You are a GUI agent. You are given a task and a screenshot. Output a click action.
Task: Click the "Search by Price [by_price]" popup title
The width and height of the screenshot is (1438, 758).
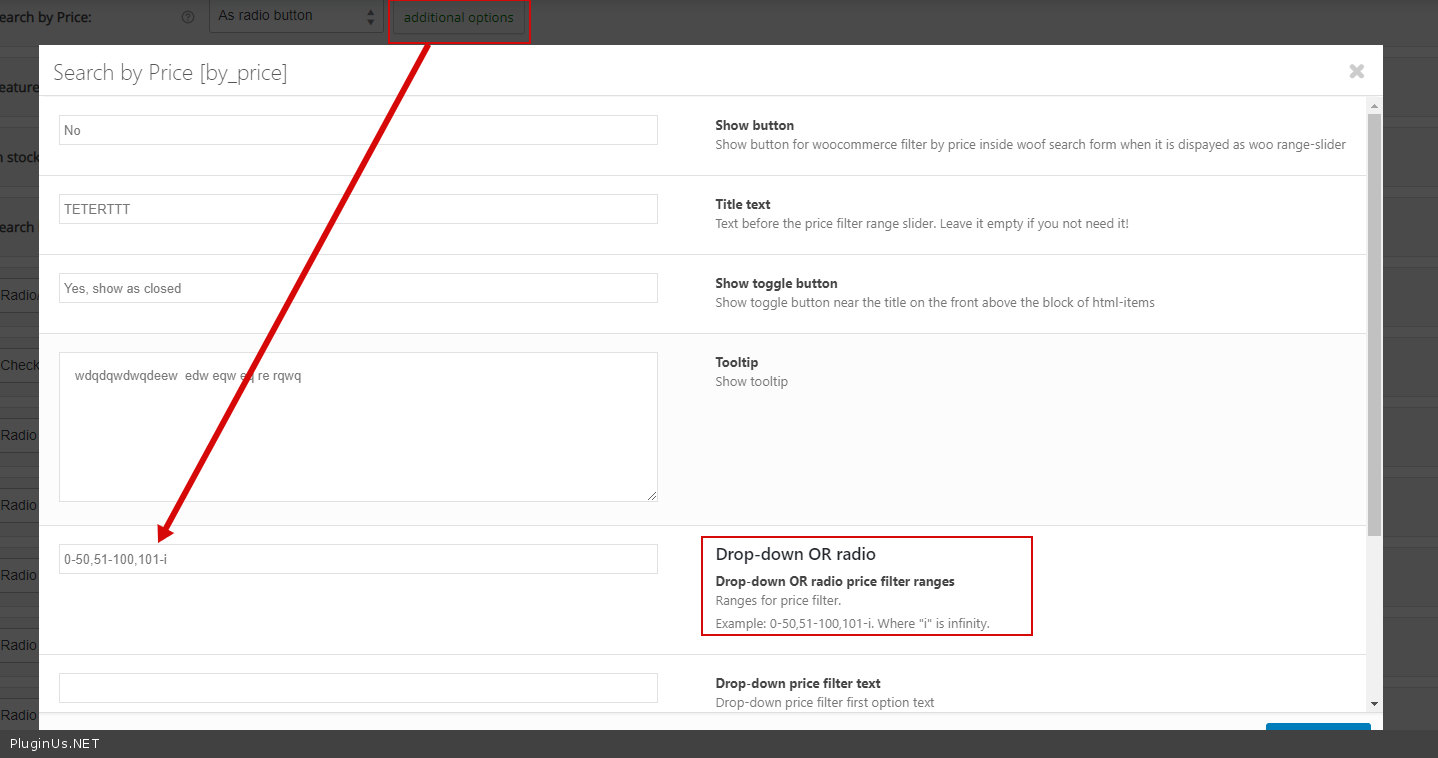(x=170, y=72)
